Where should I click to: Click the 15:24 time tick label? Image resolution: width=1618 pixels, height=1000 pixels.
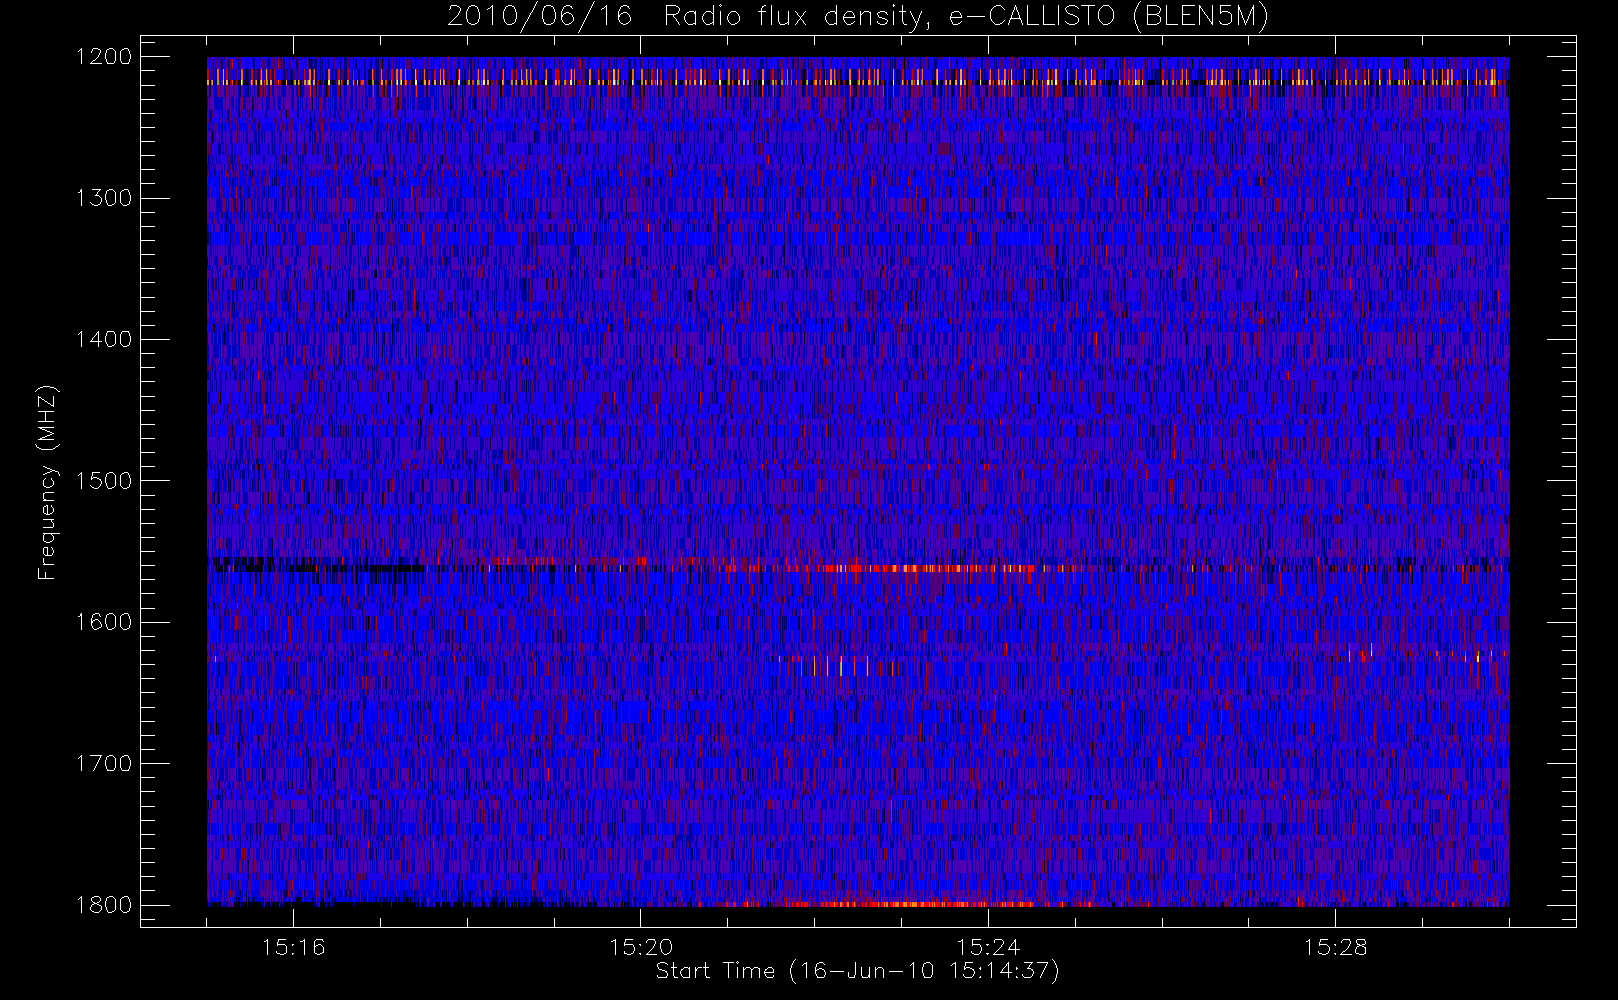point(987,947)
